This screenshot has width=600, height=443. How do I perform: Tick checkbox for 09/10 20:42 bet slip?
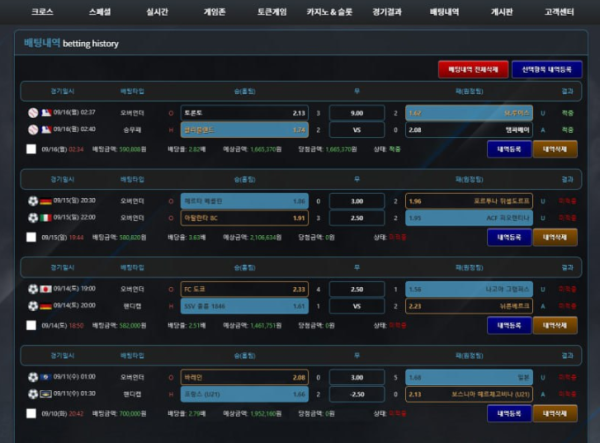(31, 413)
